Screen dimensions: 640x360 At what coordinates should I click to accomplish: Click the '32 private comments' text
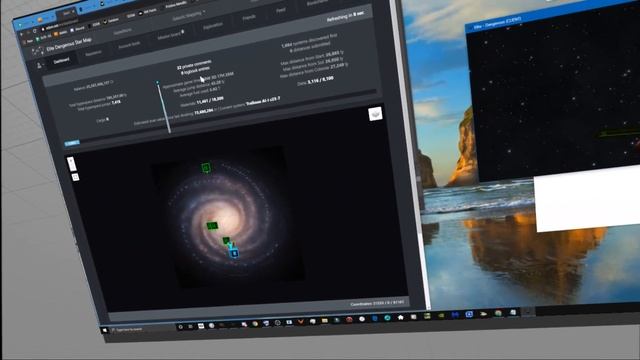pos(194,64)
